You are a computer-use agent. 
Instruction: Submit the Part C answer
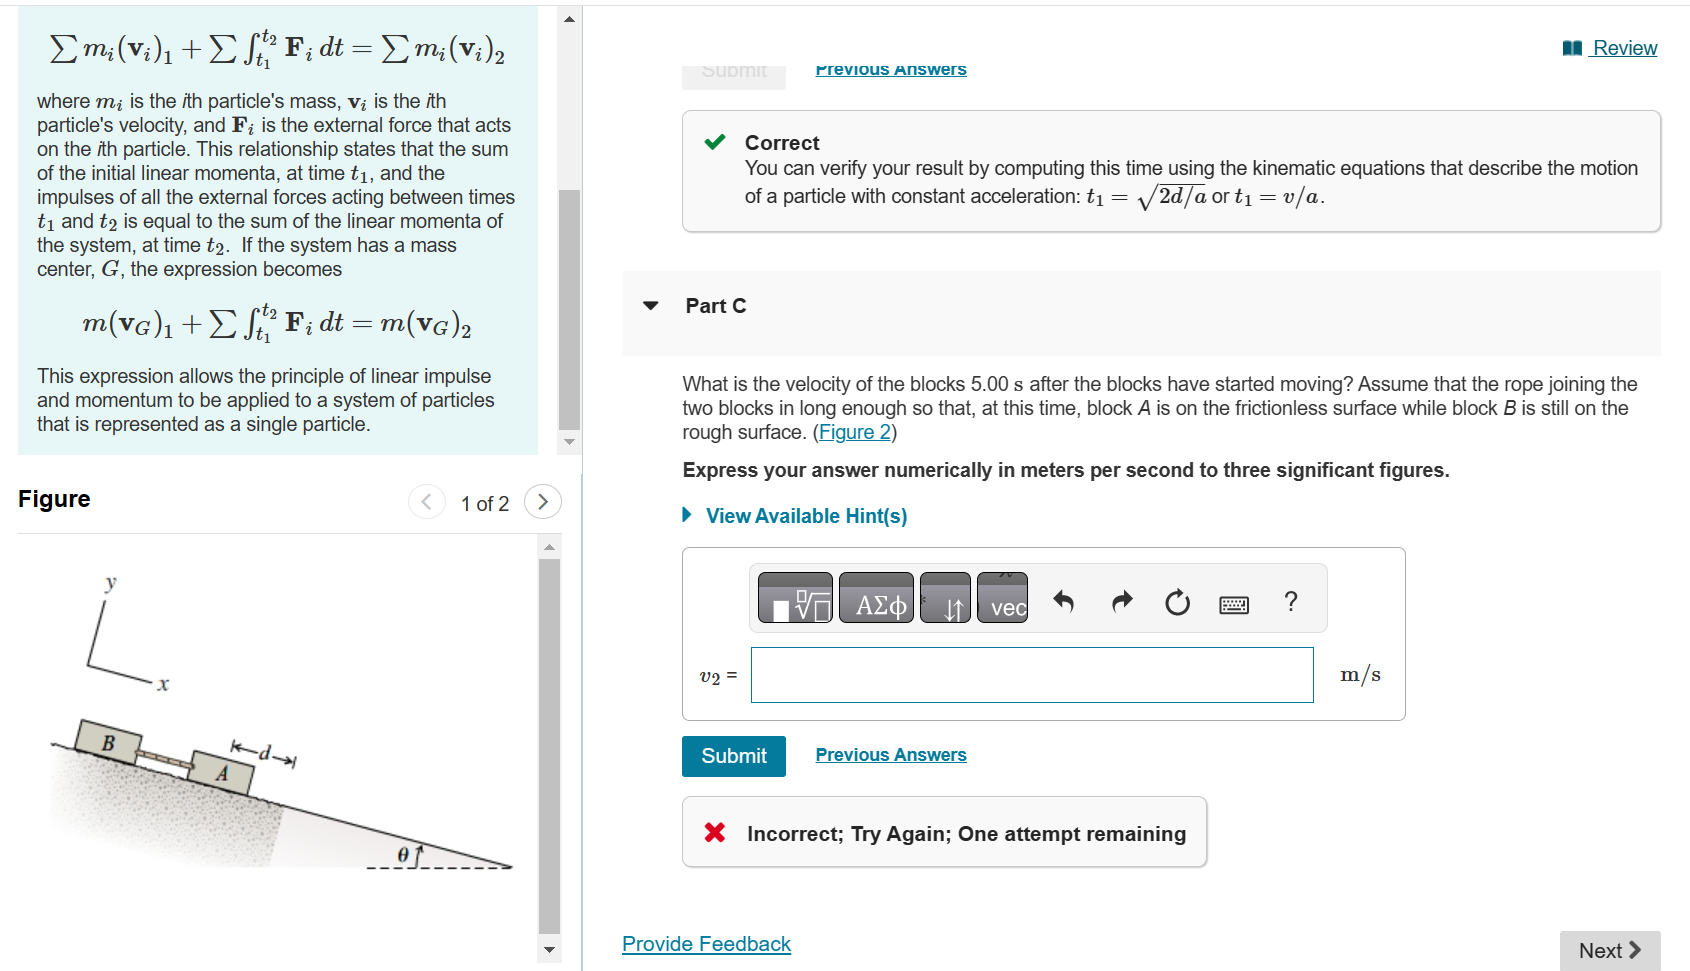[x=733, y=756]
